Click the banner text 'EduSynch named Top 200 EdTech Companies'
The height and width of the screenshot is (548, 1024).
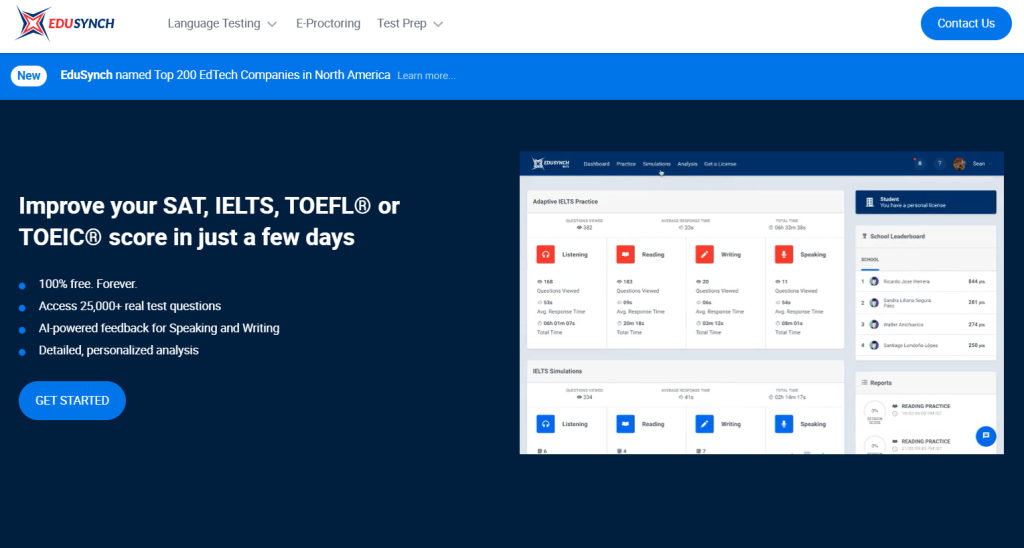click(x=225, y=75)
